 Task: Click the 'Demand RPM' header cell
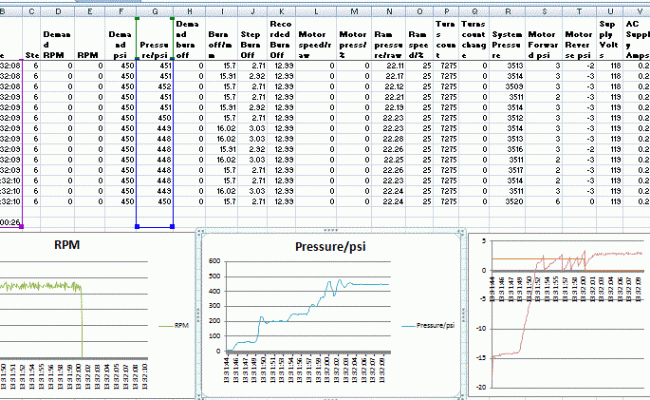click(x=58, y=38)
